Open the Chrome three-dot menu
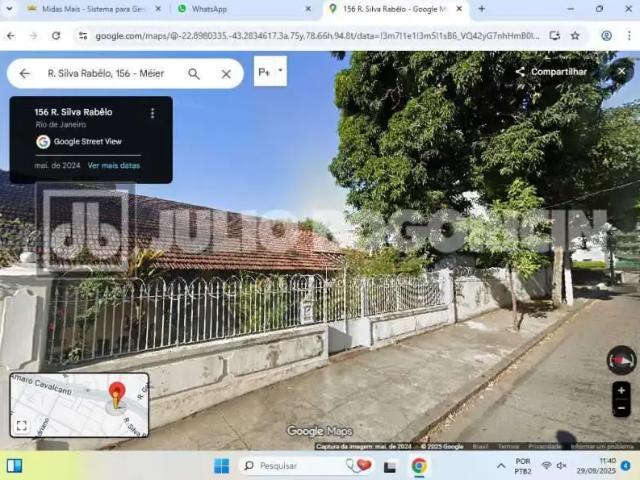Viewport: 640px width, 480px height. [629, 36]
